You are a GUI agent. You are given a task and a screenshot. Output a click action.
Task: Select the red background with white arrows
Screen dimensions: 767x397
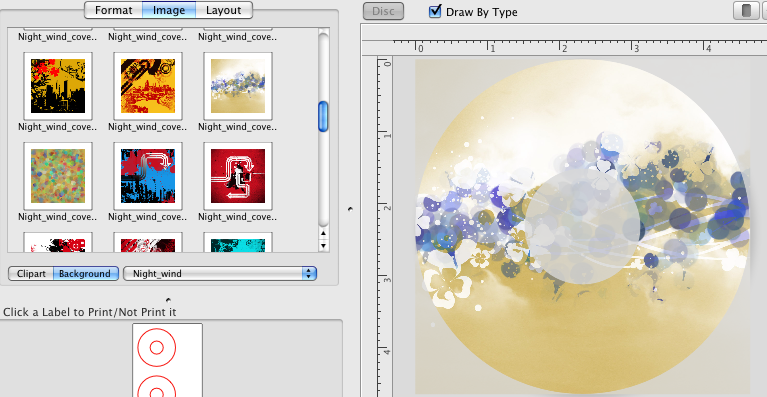tap(238, 176)
